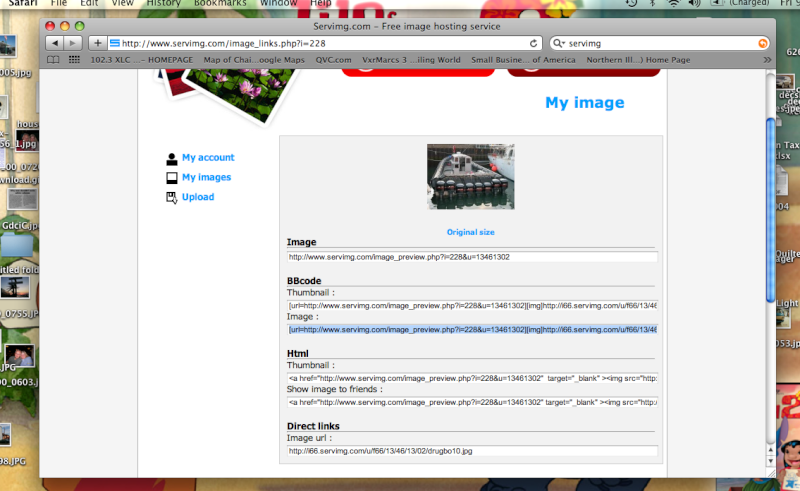Open the Edit menu
Screen dimensions: 800x491
click(x=89, y=3)
